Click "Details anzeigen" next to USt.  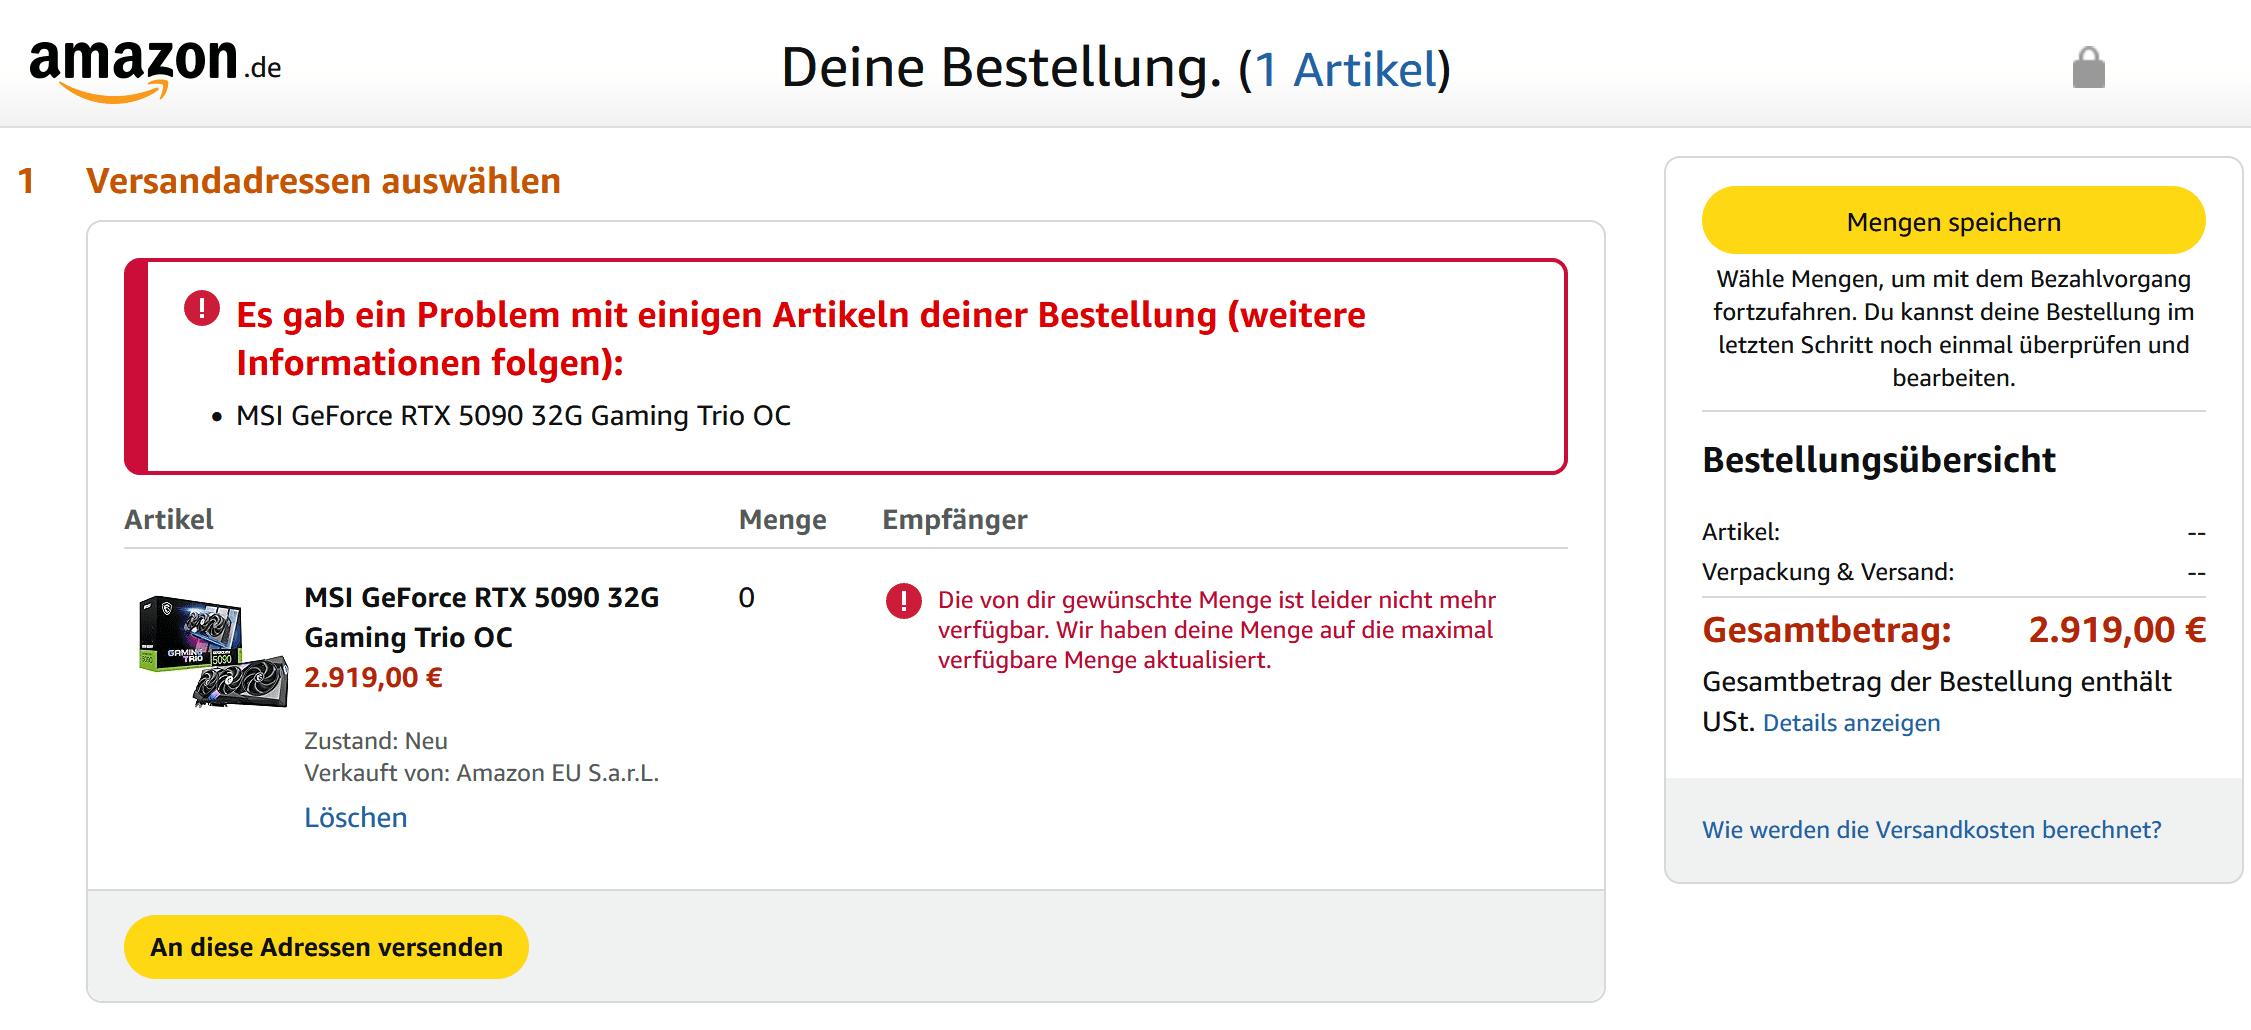pos(1851,723)
